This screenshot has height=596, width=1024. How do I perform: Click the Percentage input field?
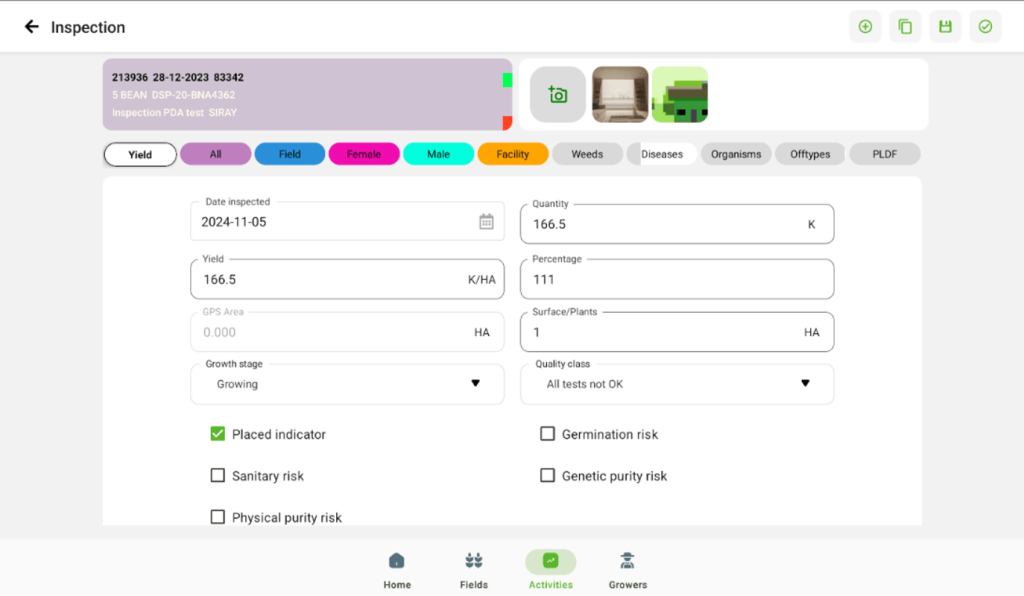677,279
